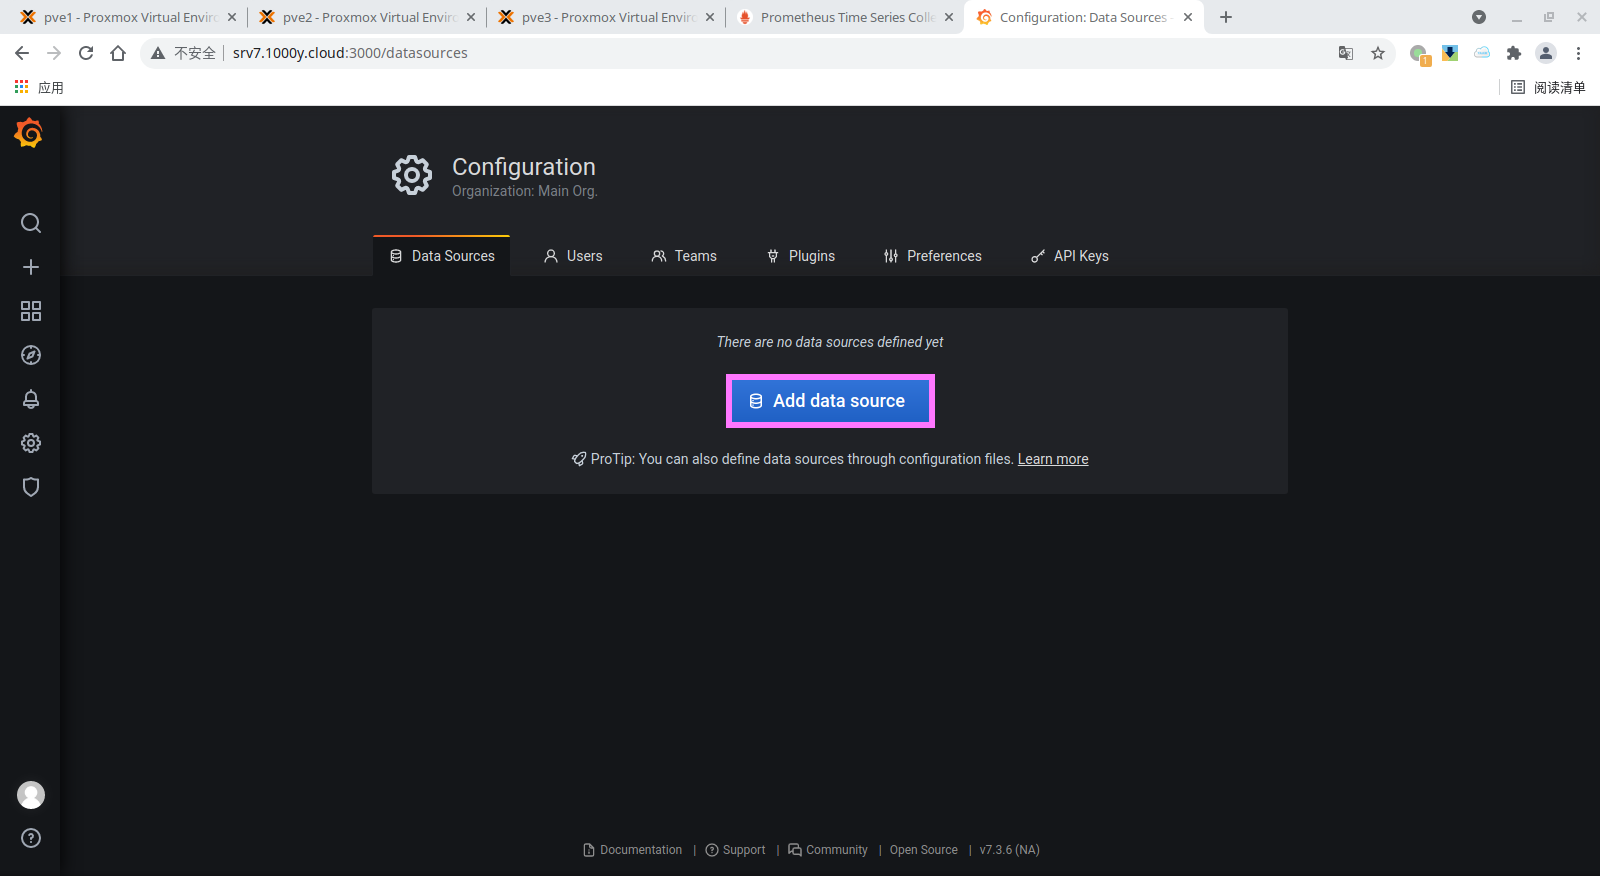Open the Explore compass icon
The image size is (1600, 876).
31,355
